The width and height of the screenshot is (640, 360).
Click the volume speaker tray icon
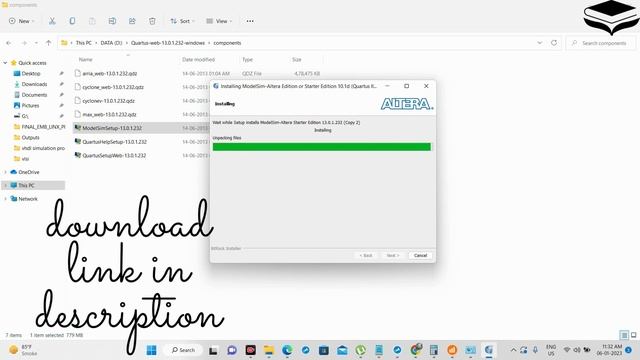coord(577,350)
